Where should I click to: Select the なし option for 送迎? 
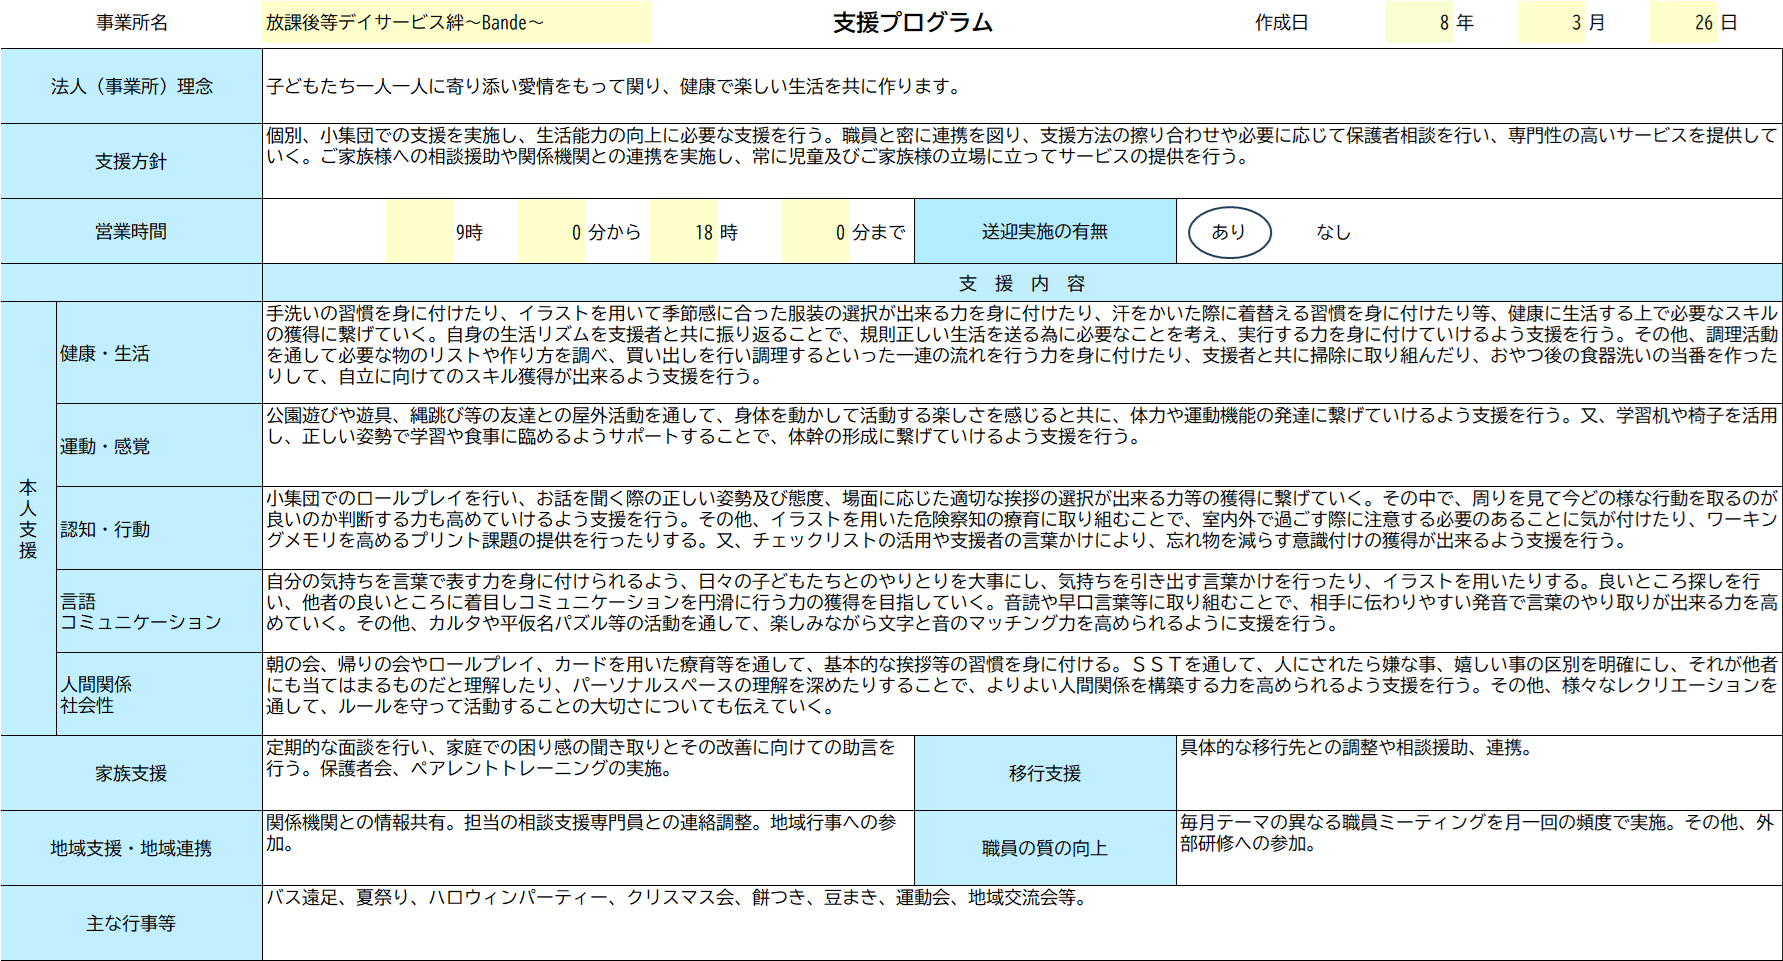click(1333, 232)
